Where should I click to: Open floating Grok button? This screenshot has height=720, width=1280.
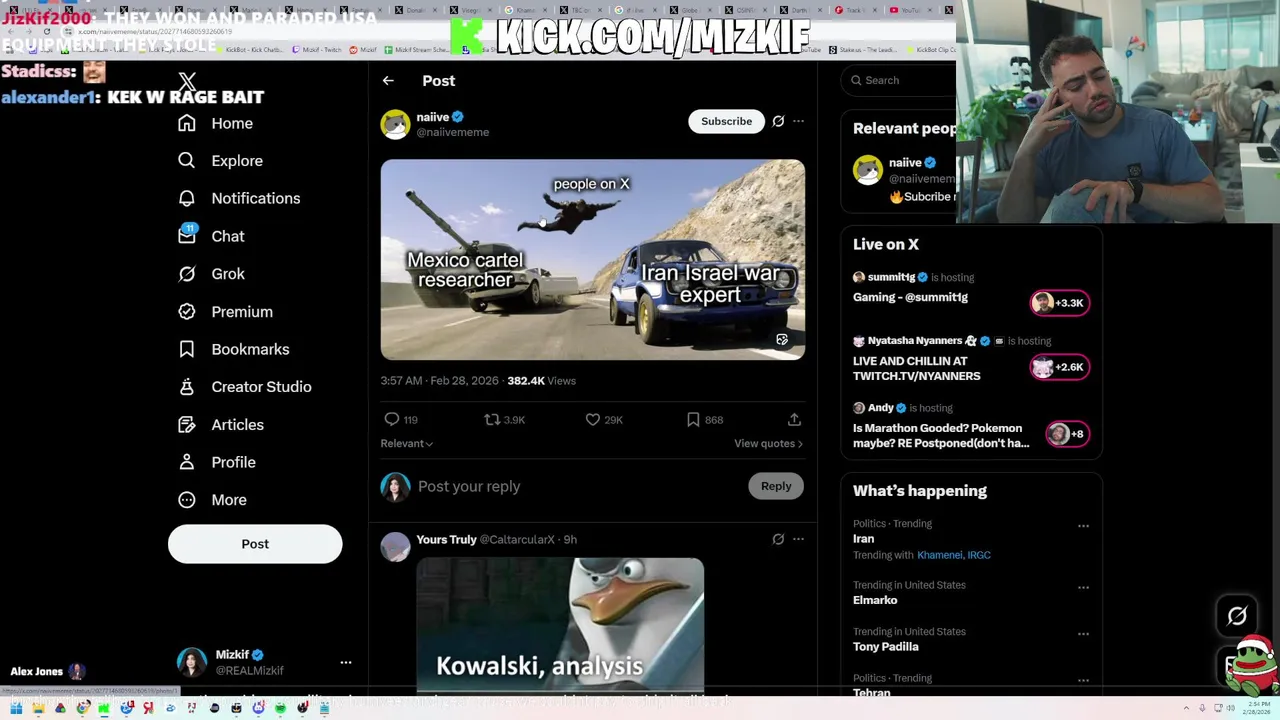[1237, 617]
